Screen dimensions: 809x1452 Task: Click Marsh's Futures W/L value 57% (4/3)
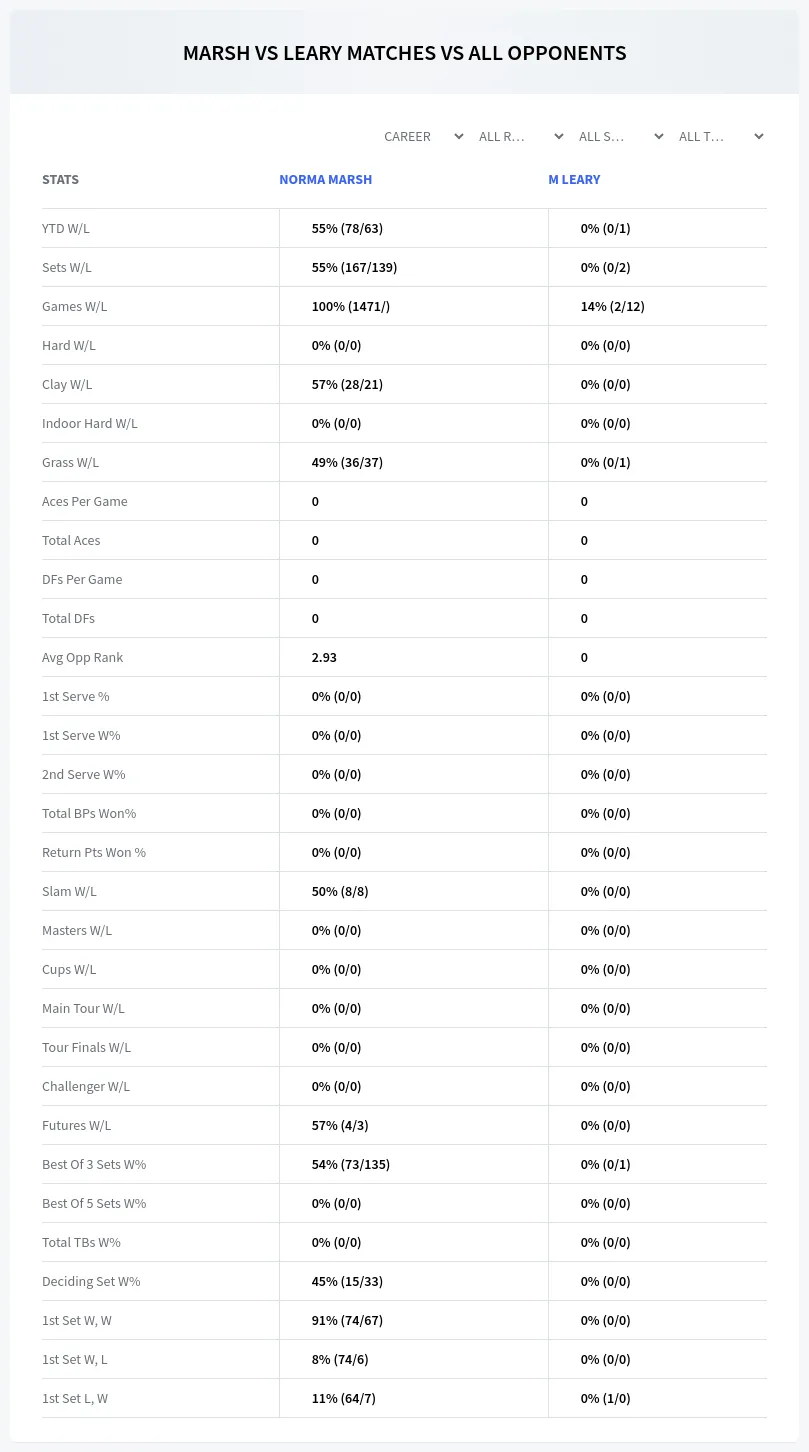tap(340, 1125)
